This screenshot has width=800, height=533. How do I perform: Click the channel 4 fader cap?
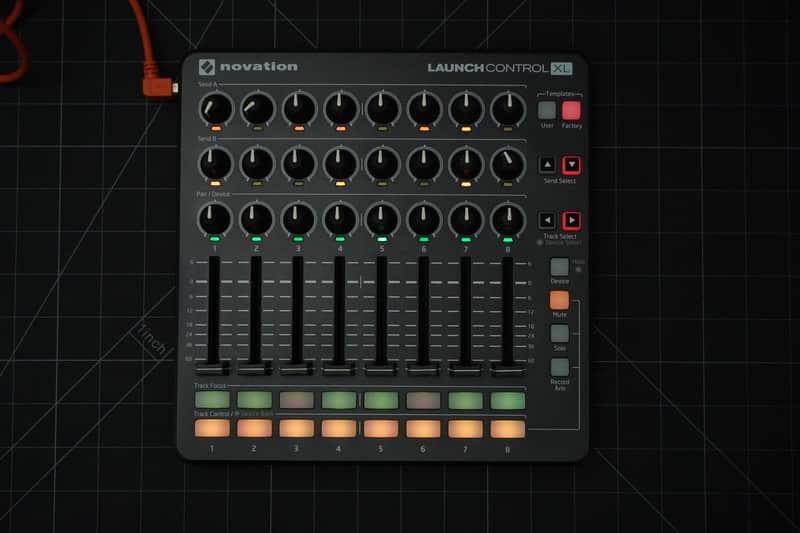pyautogui.click(x=339, y=368)
